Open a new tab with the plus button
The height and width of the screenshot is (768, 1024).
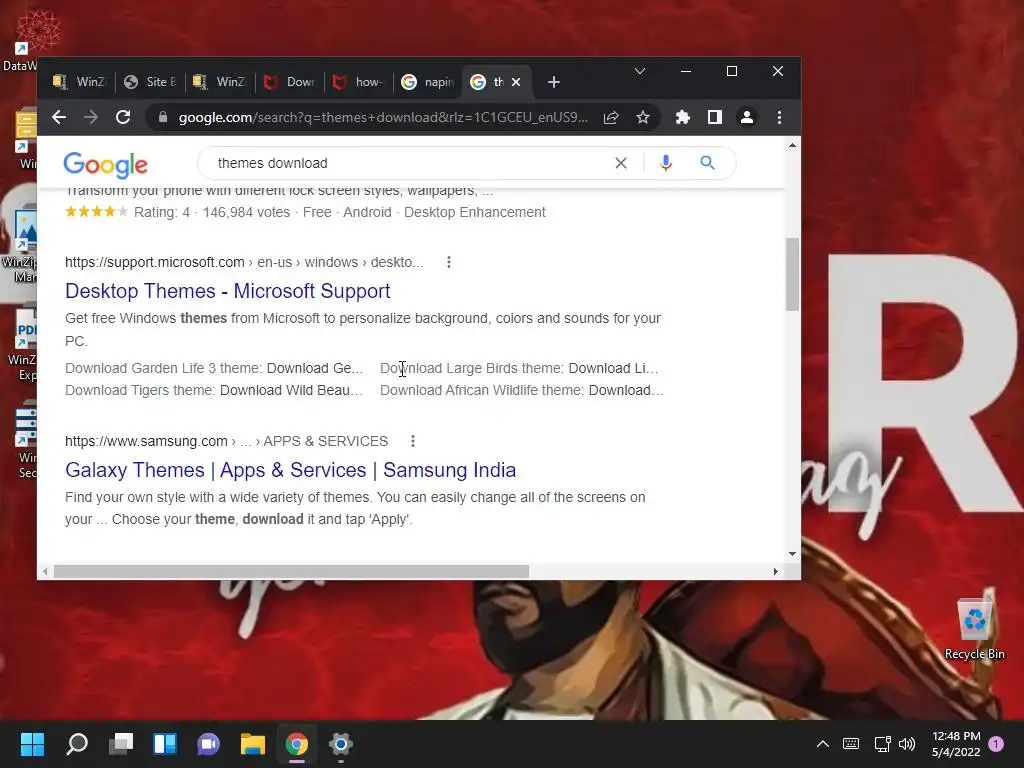pyautogui.click(x=554, y=82)
